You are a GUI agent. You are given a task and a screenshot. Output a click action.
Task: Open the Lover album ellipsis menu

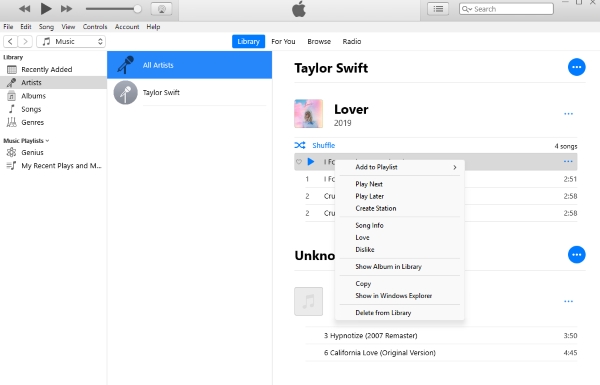click(x=568, y=114)
